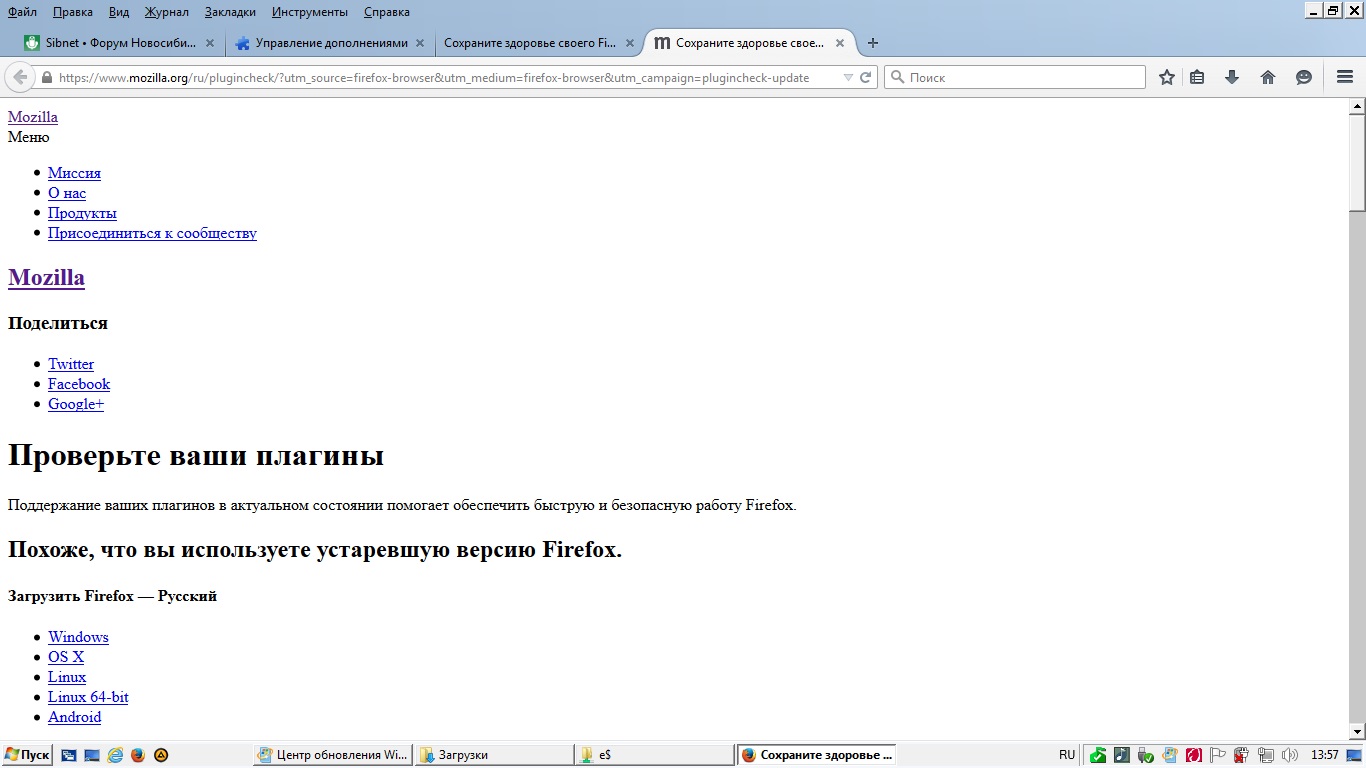Click the scrollbar up arrow
The image size is (1366, 768).
pos(1357,105)
